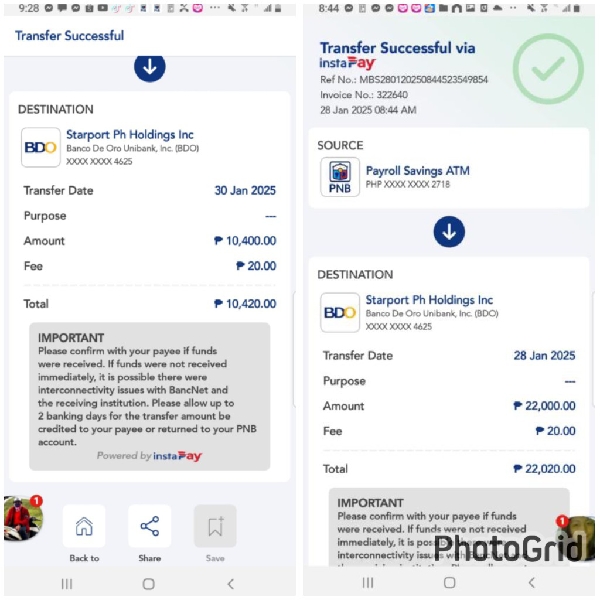The image size is (600, 600).
Task: Tap the BDO logo in right Destination card
Action: pos(340,313)
